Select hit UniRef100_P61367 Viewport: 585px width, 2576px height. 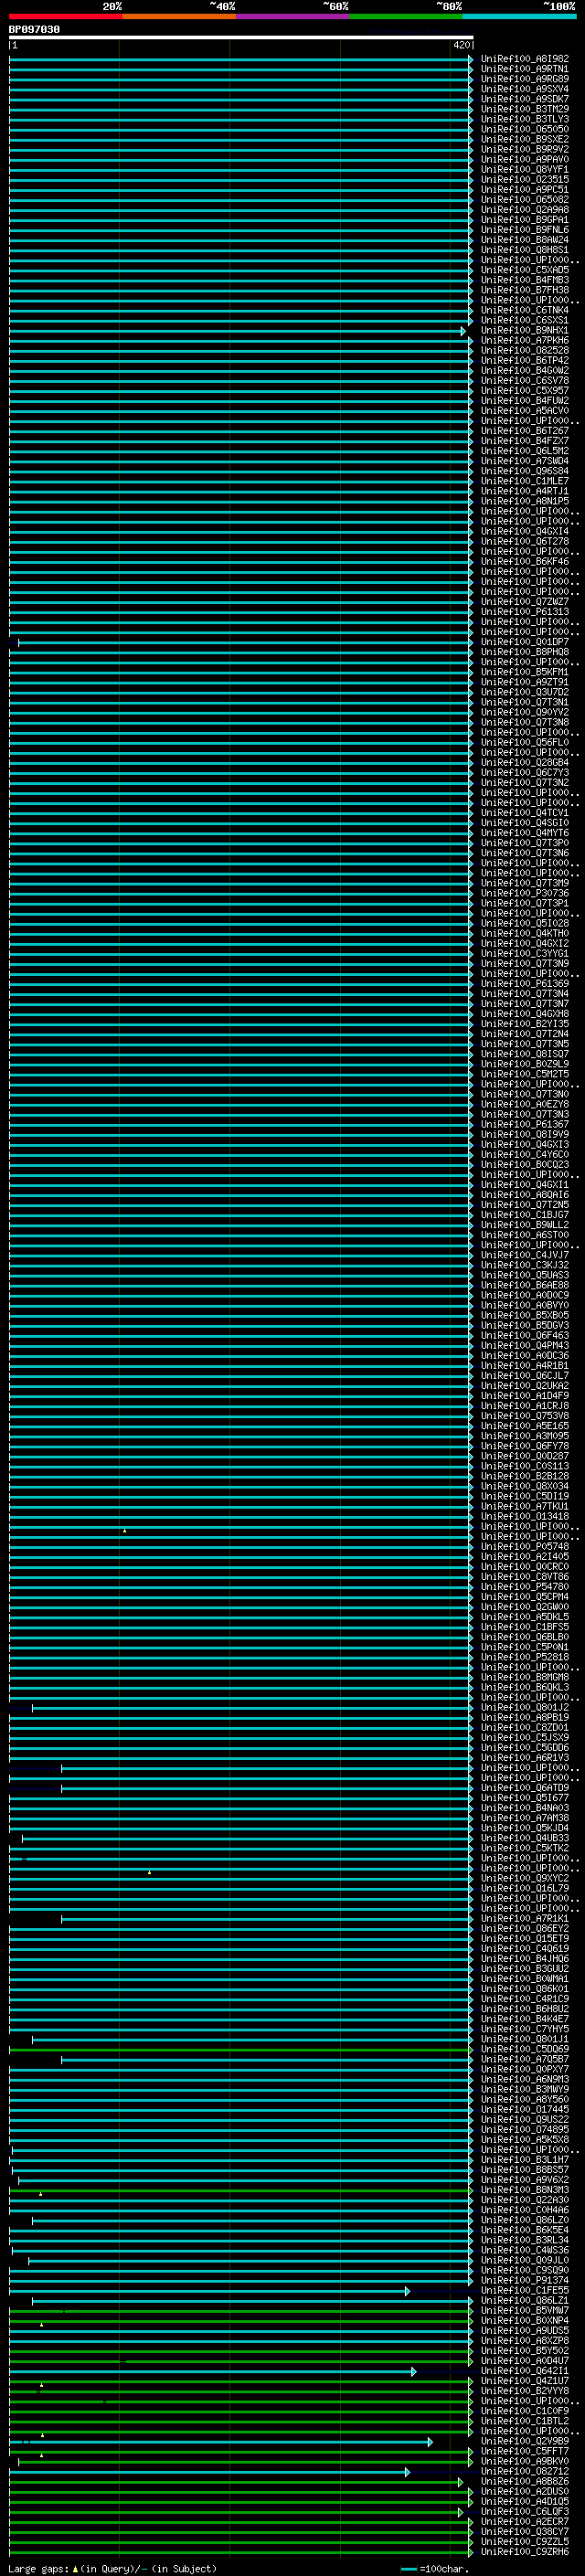click(524, 1125)
